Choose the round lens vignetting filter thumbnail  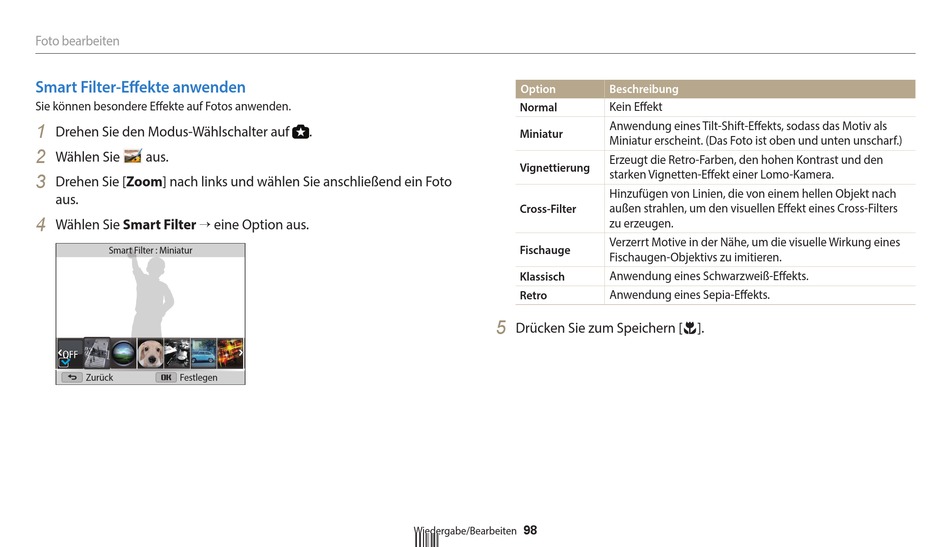[123, 353]
